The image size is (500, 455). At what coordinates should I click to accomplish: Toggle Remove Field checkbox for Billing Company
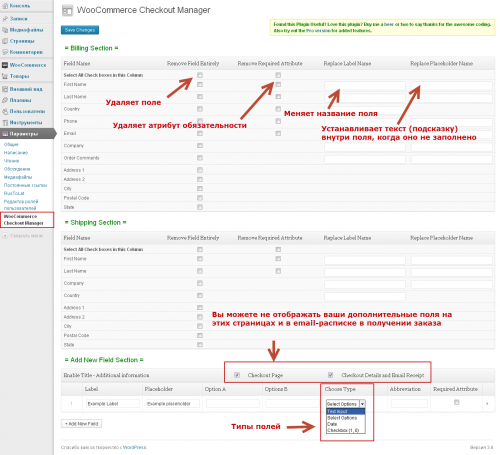(200, 146)
